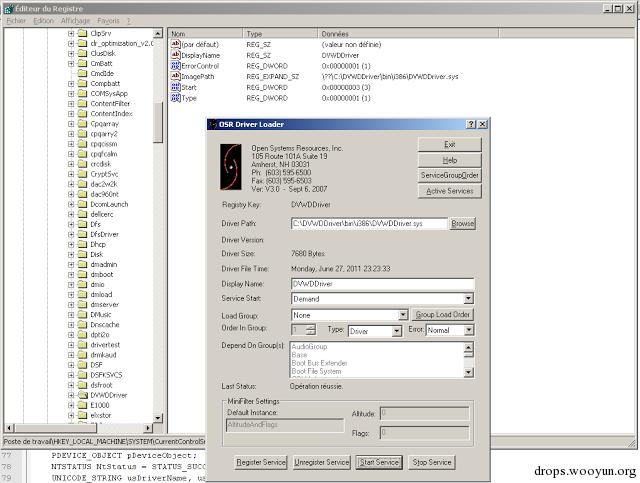This screenshot has width=640, height=483.
Task: Click the Type DWORD value icon
Action: pos(176,98)
